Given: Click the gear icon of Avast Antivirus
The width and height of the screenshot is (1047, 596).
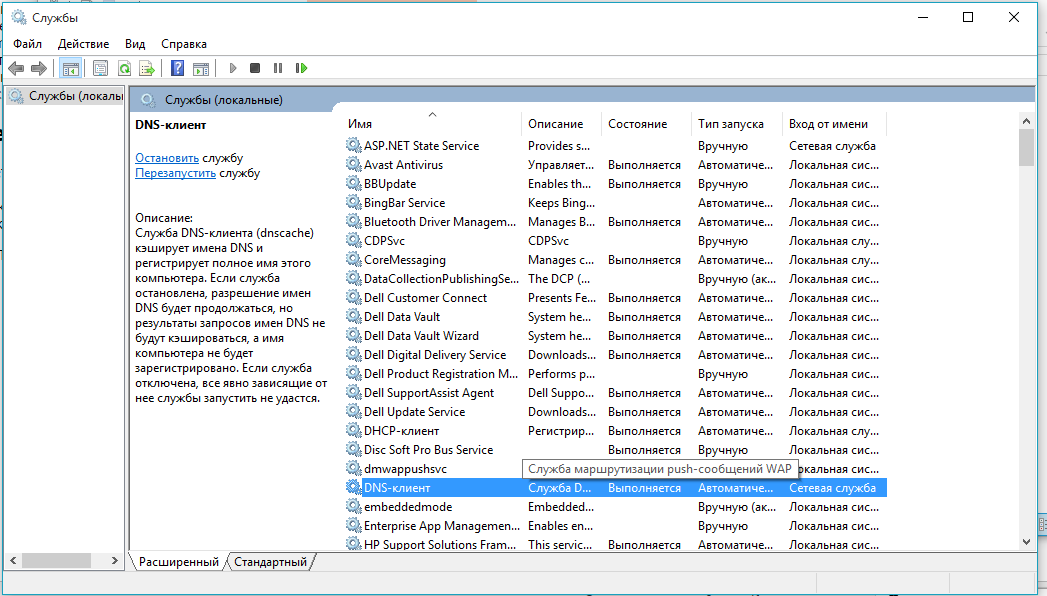Looking at the screenshot, I should [x=353, y=164].
